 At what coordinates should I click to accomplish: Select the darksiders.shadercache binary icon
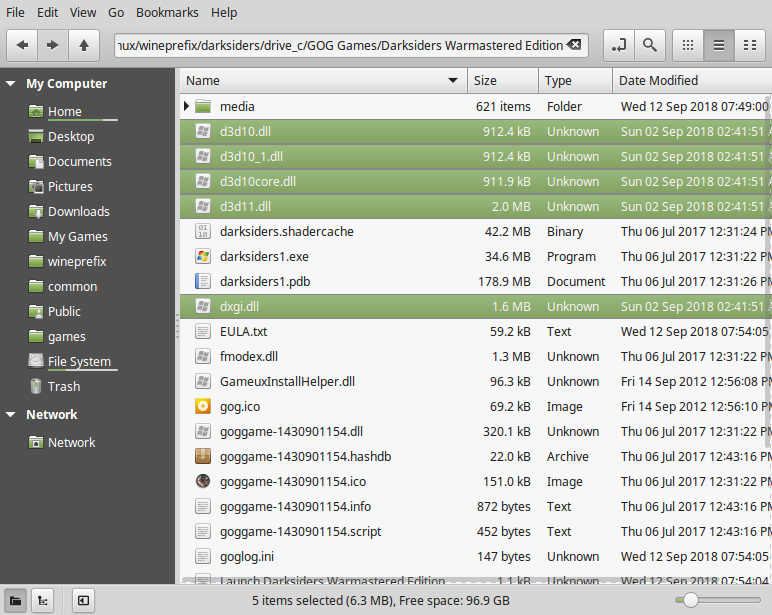tap(203, 231)
